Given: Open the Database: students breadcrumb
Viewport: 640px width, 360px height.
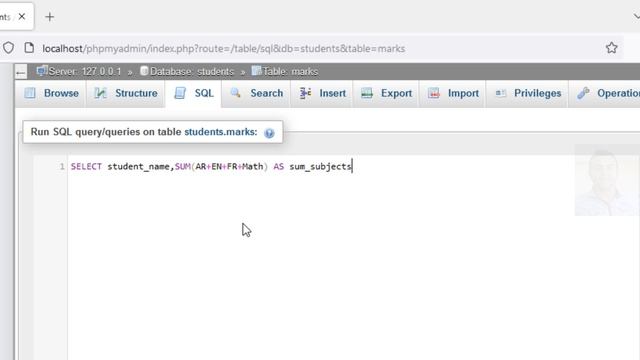Looking at the screenshot, I should 192,71.
